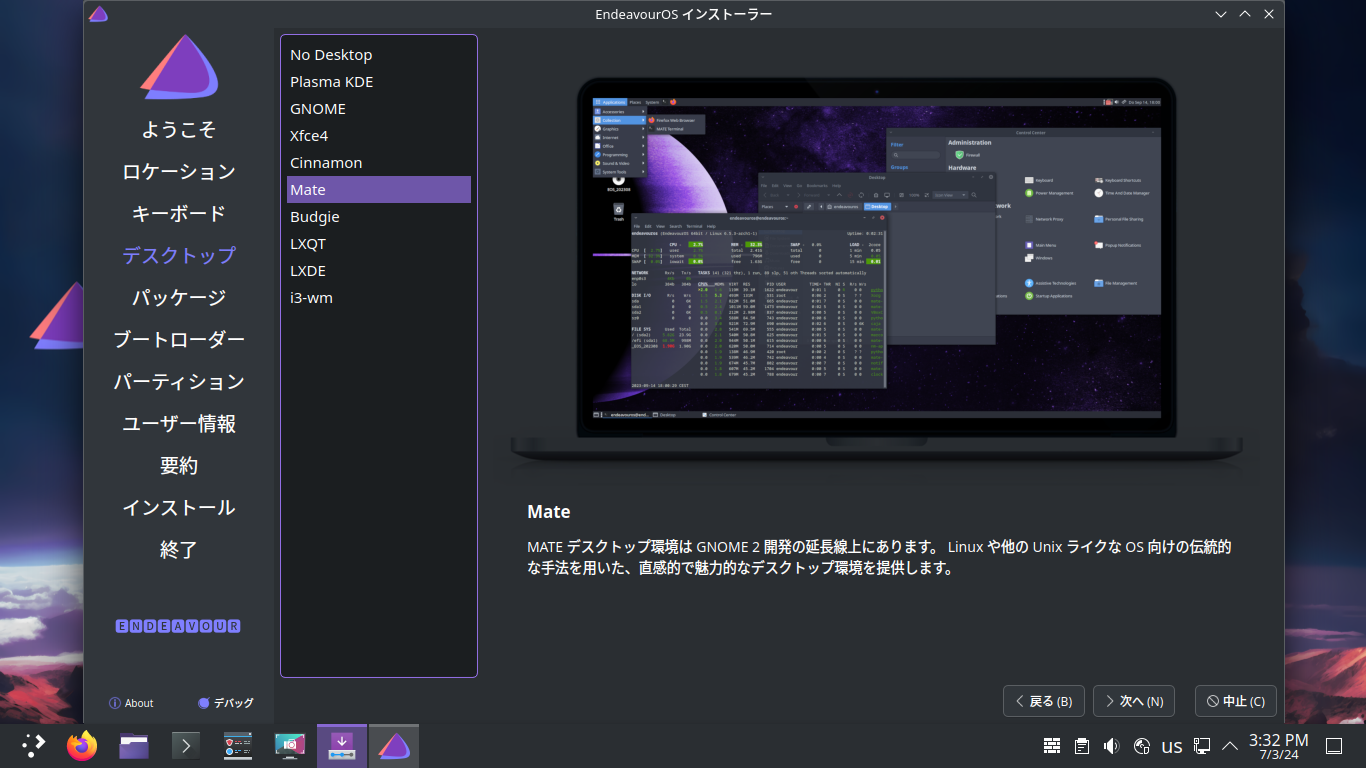Open the file manager from the taskbar
Screen dimensions: 1366x768
(x=134, y=746)
